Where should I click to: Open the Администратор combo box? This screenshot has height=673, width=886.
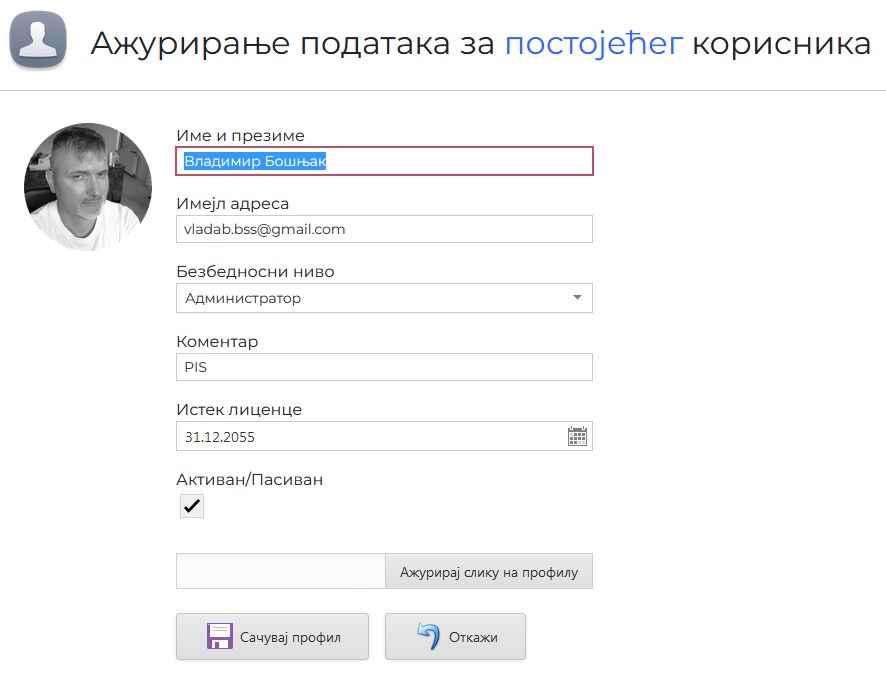pos(370,298)
